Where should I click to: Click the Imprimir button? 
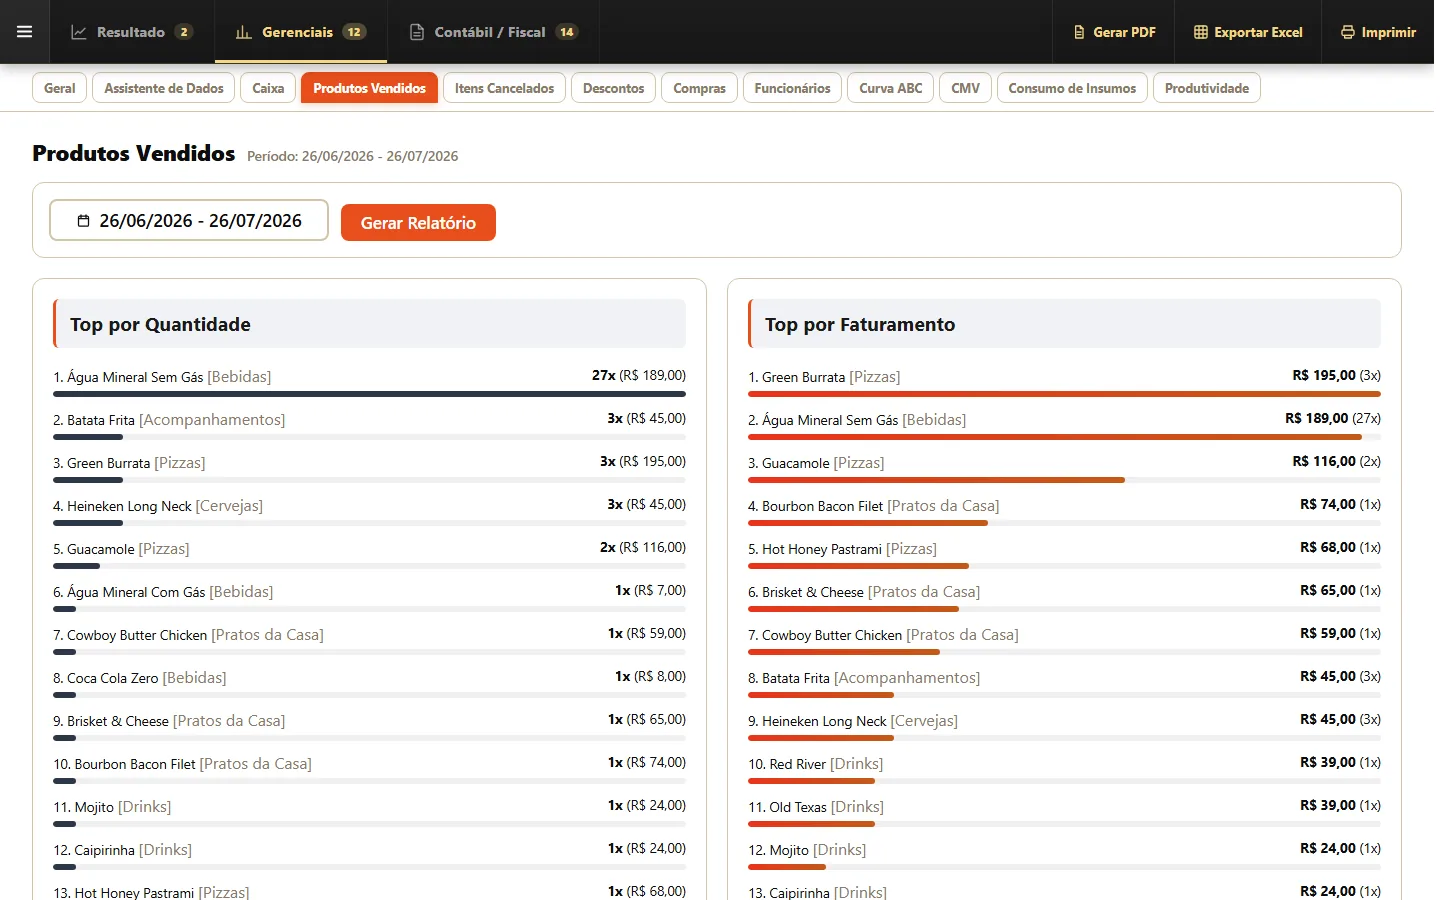point(1378,32)
